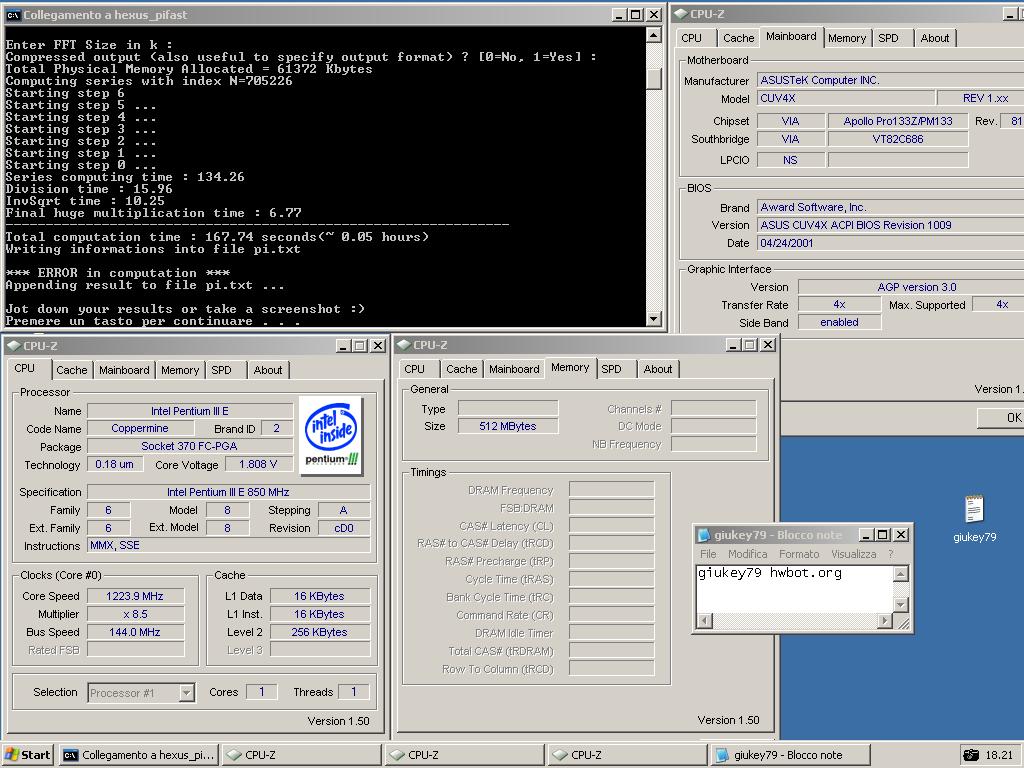Click the Specification Intel Pentium III E 850 MHz field
The height and width of the screenshot is (768, 1024).
pos(229,492)
